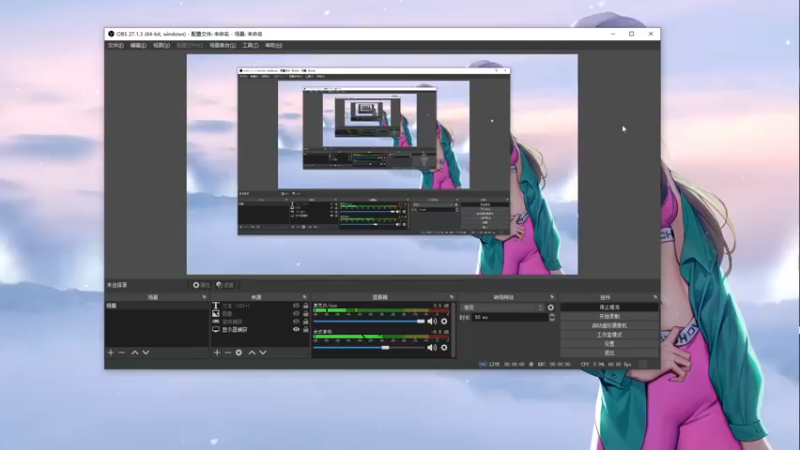Toggle lock on the 显示器捕获 source
This screenshot has width=800, height=450.
pyautogui.click(x=306, y=330)
